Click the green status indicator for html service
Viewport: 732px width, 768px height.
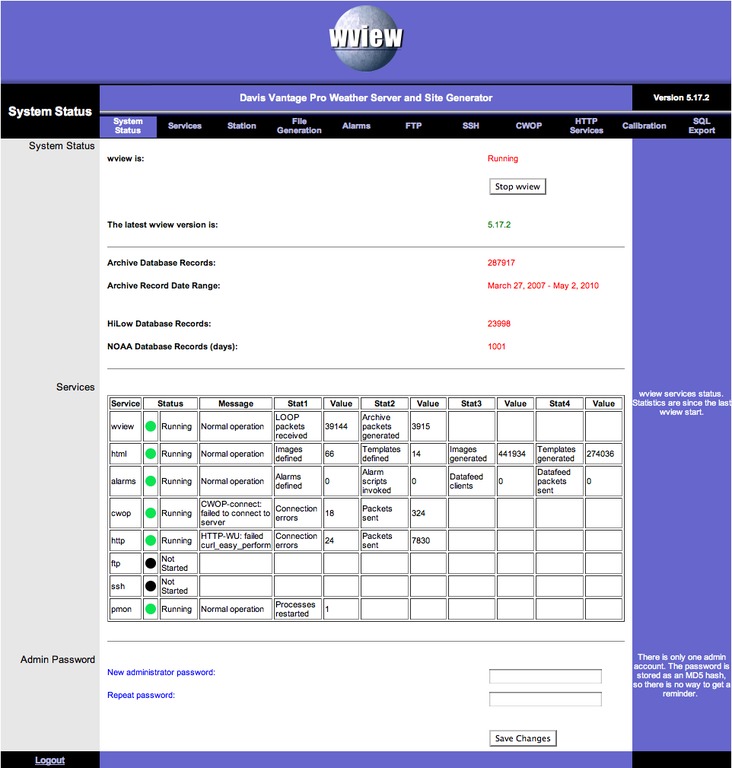tap(150, 454)
